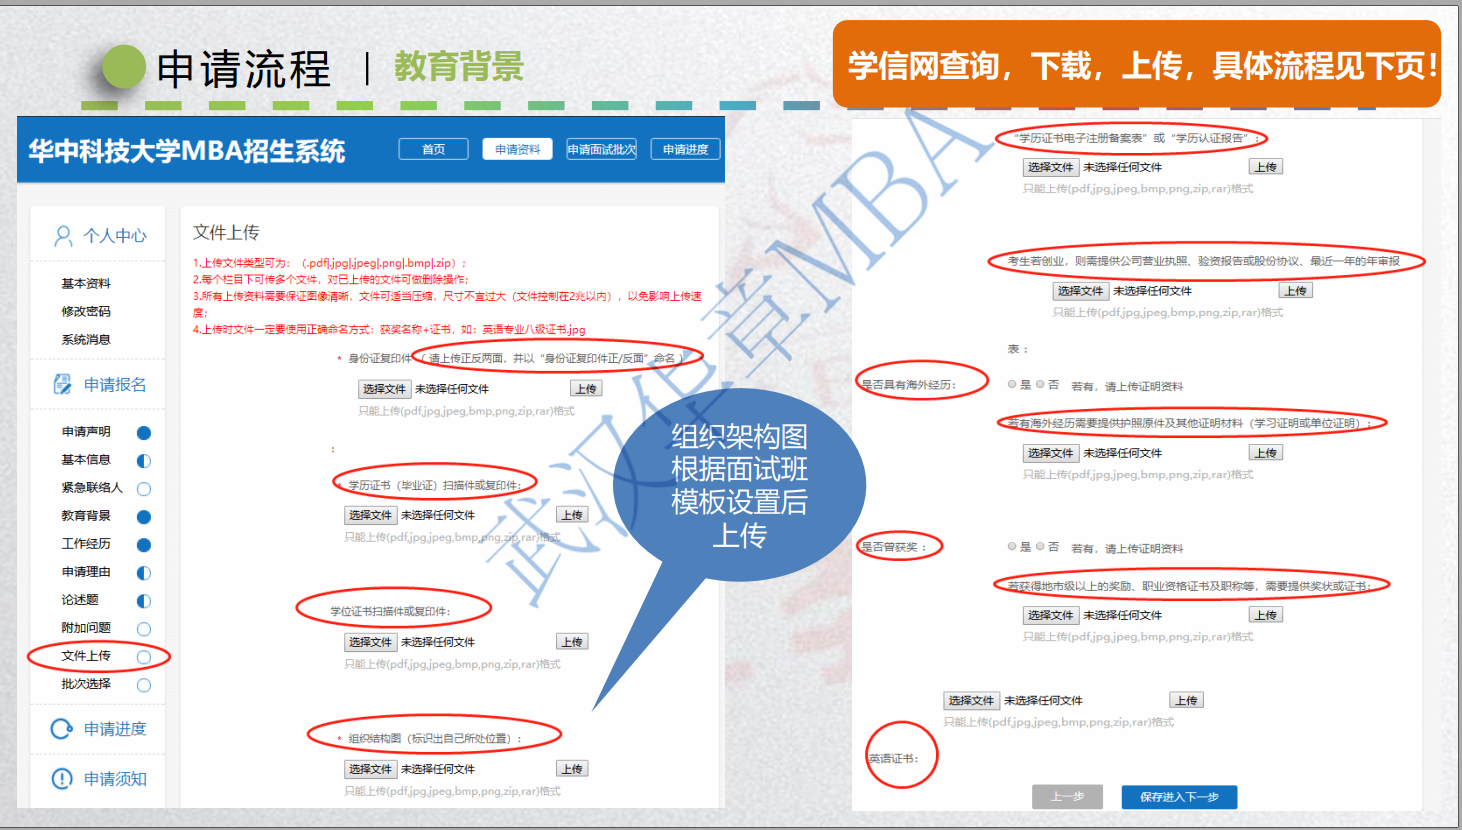Open 批次选择 step in sidebar
The image size is (1462, 830).
tap(86, 684)
